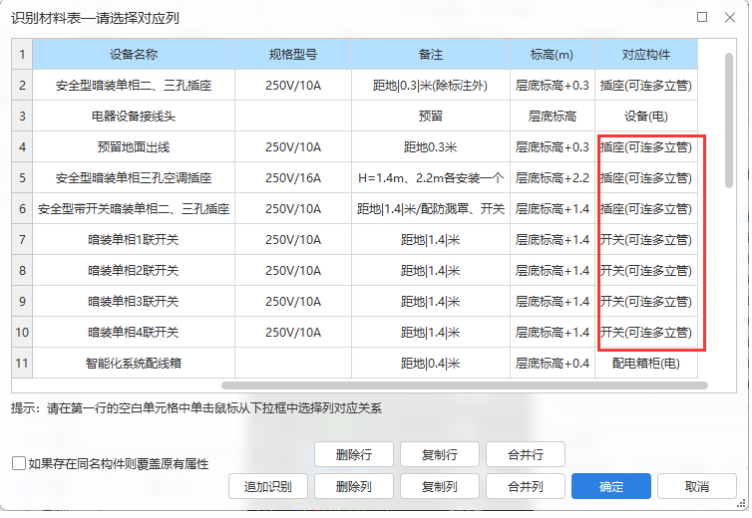The width and height of the screenshot is (752, 518).
Task: Open 对应构件 cell in row 4
Action: 645,147
